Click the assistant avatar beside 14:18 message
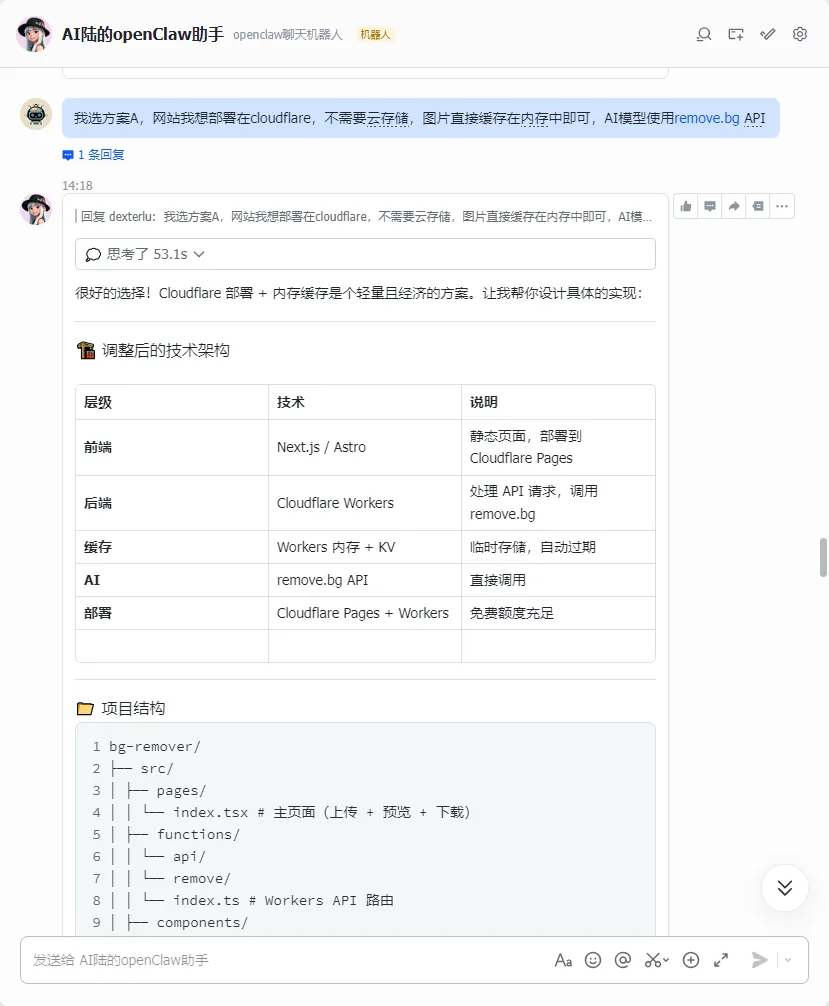The width and height of the screenshot is (829, 1006). [x=36, y=209]
